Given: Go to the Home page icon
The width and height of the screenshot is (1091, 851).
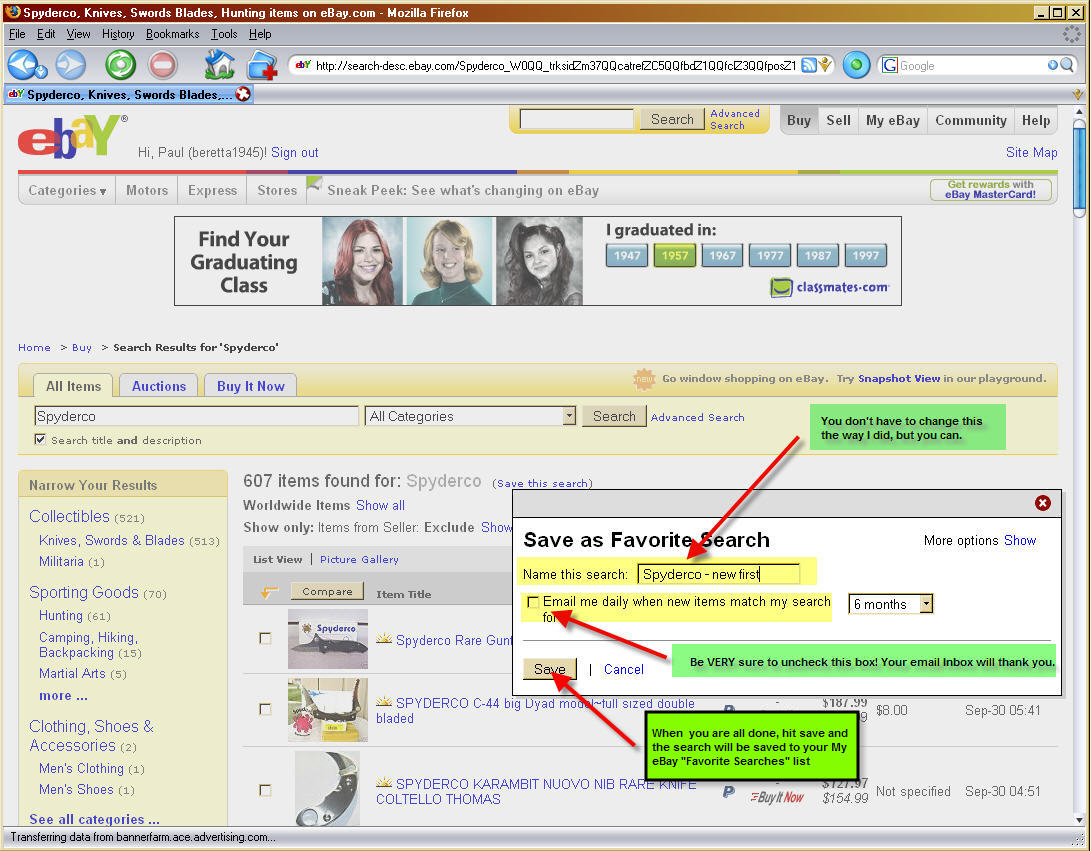Looking at the screenshot, I should [x=219, y=65].
